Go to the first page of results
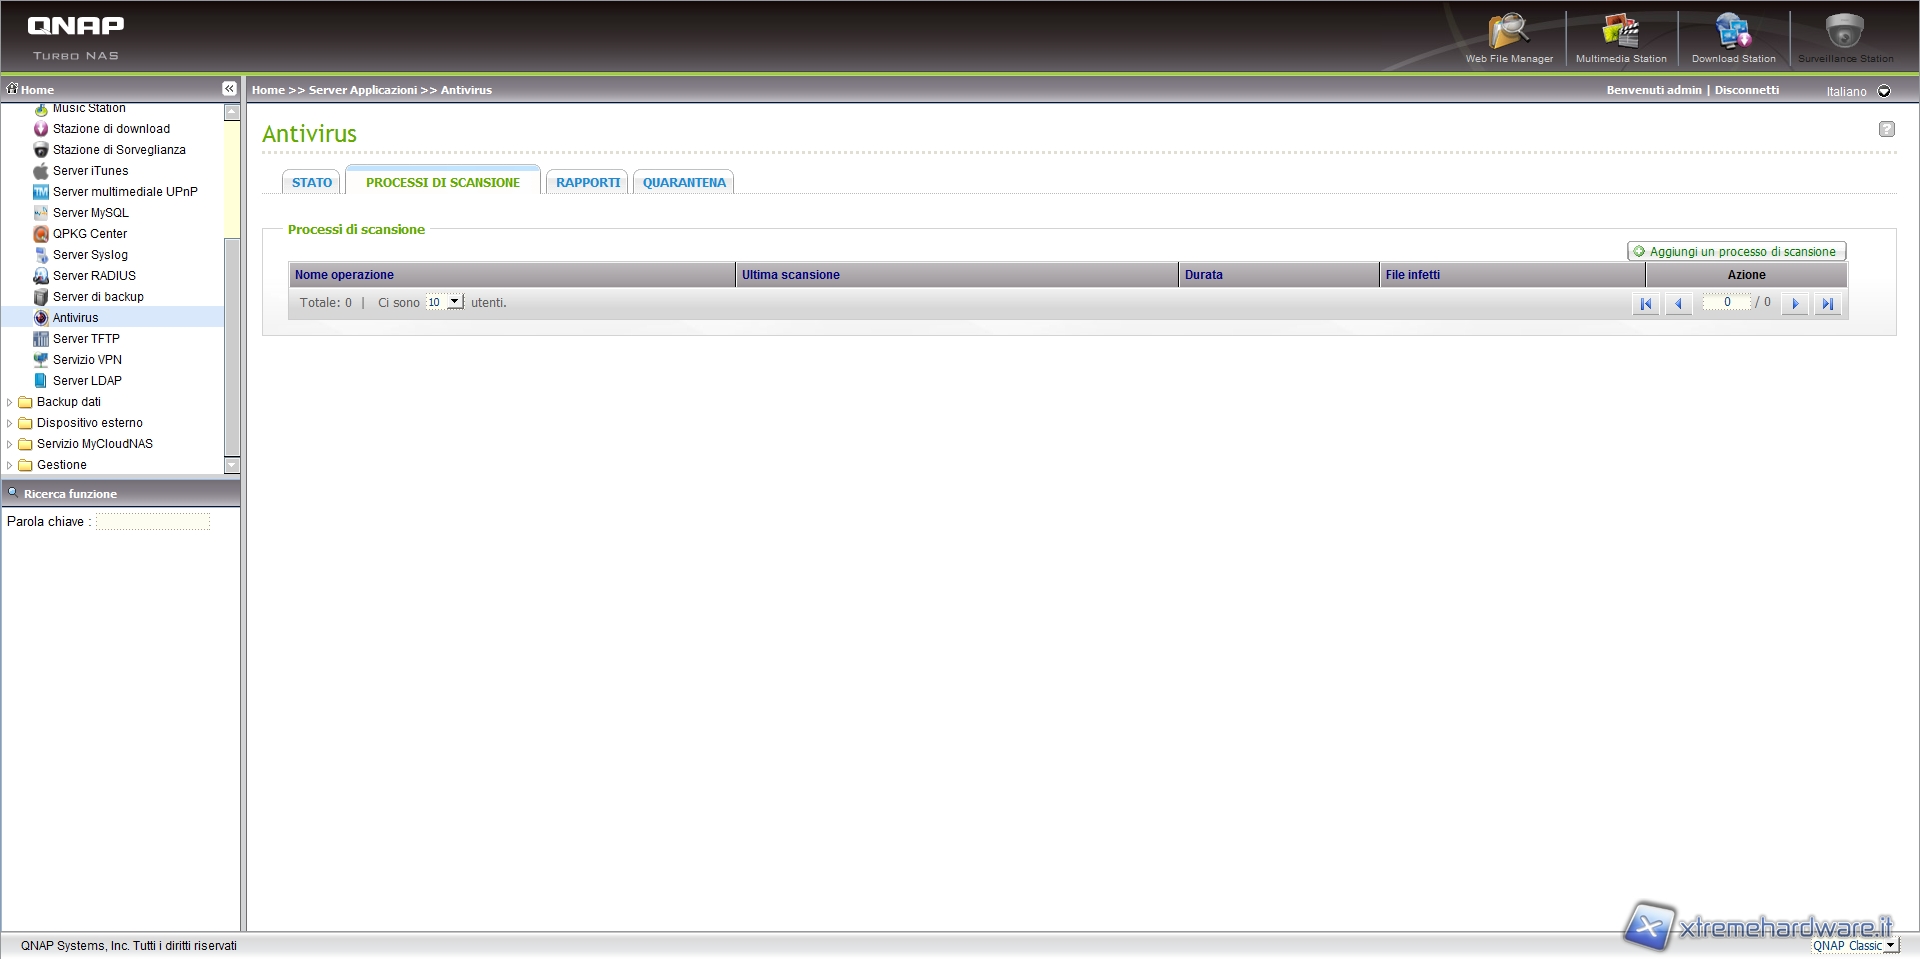This screenshot has width=1920, height=959. click(1646, 304)
